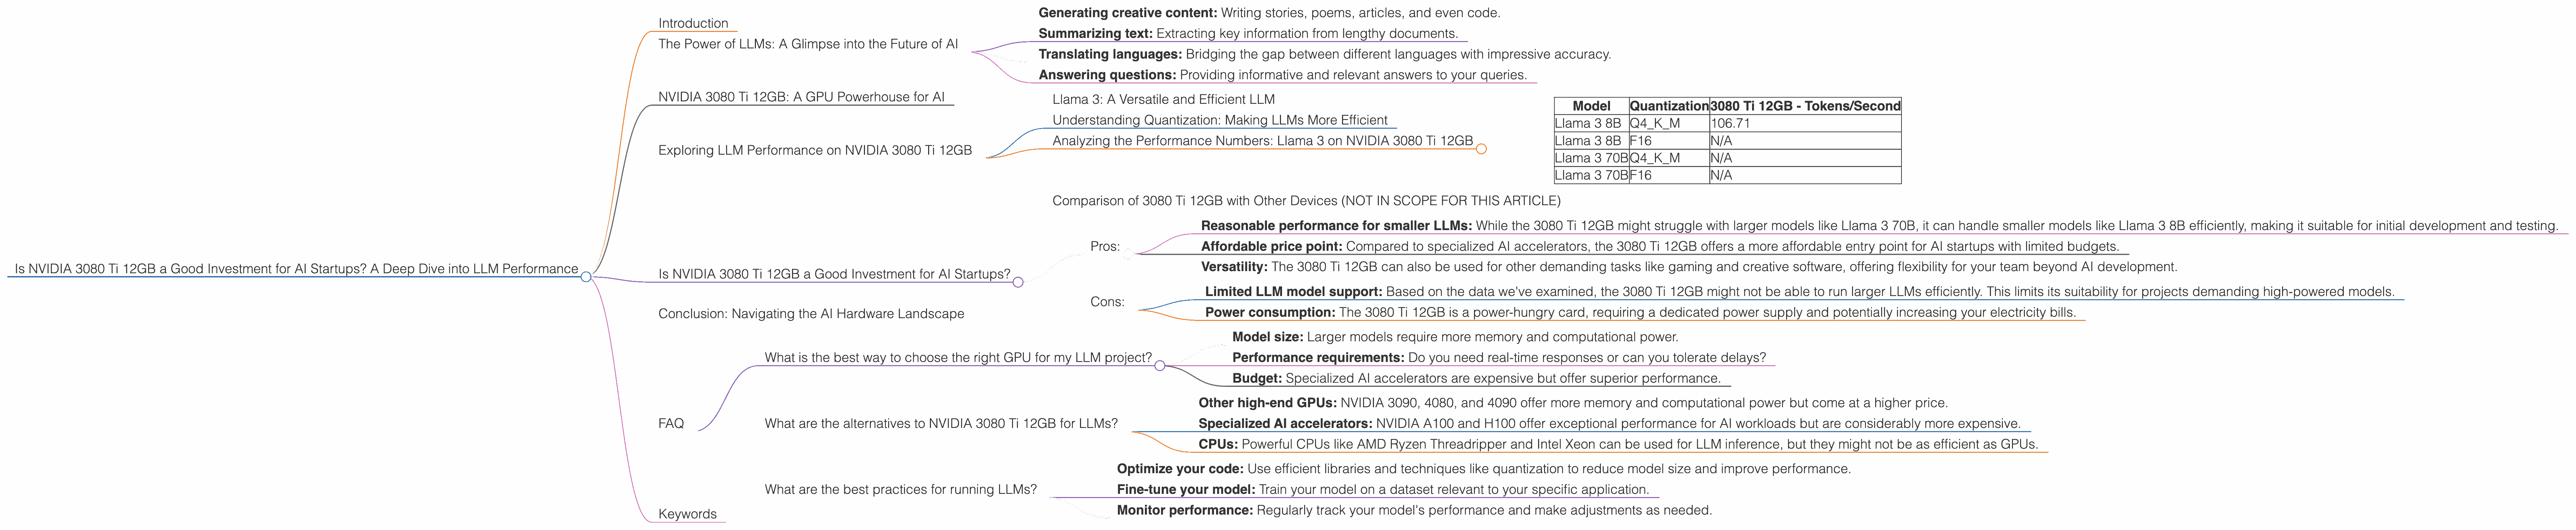2576x530 pixels.
Task: Select 'NVIDIA 3080 Ti 12GB: A GPU Powerhouse' node
Action: (x=800, y=97)
